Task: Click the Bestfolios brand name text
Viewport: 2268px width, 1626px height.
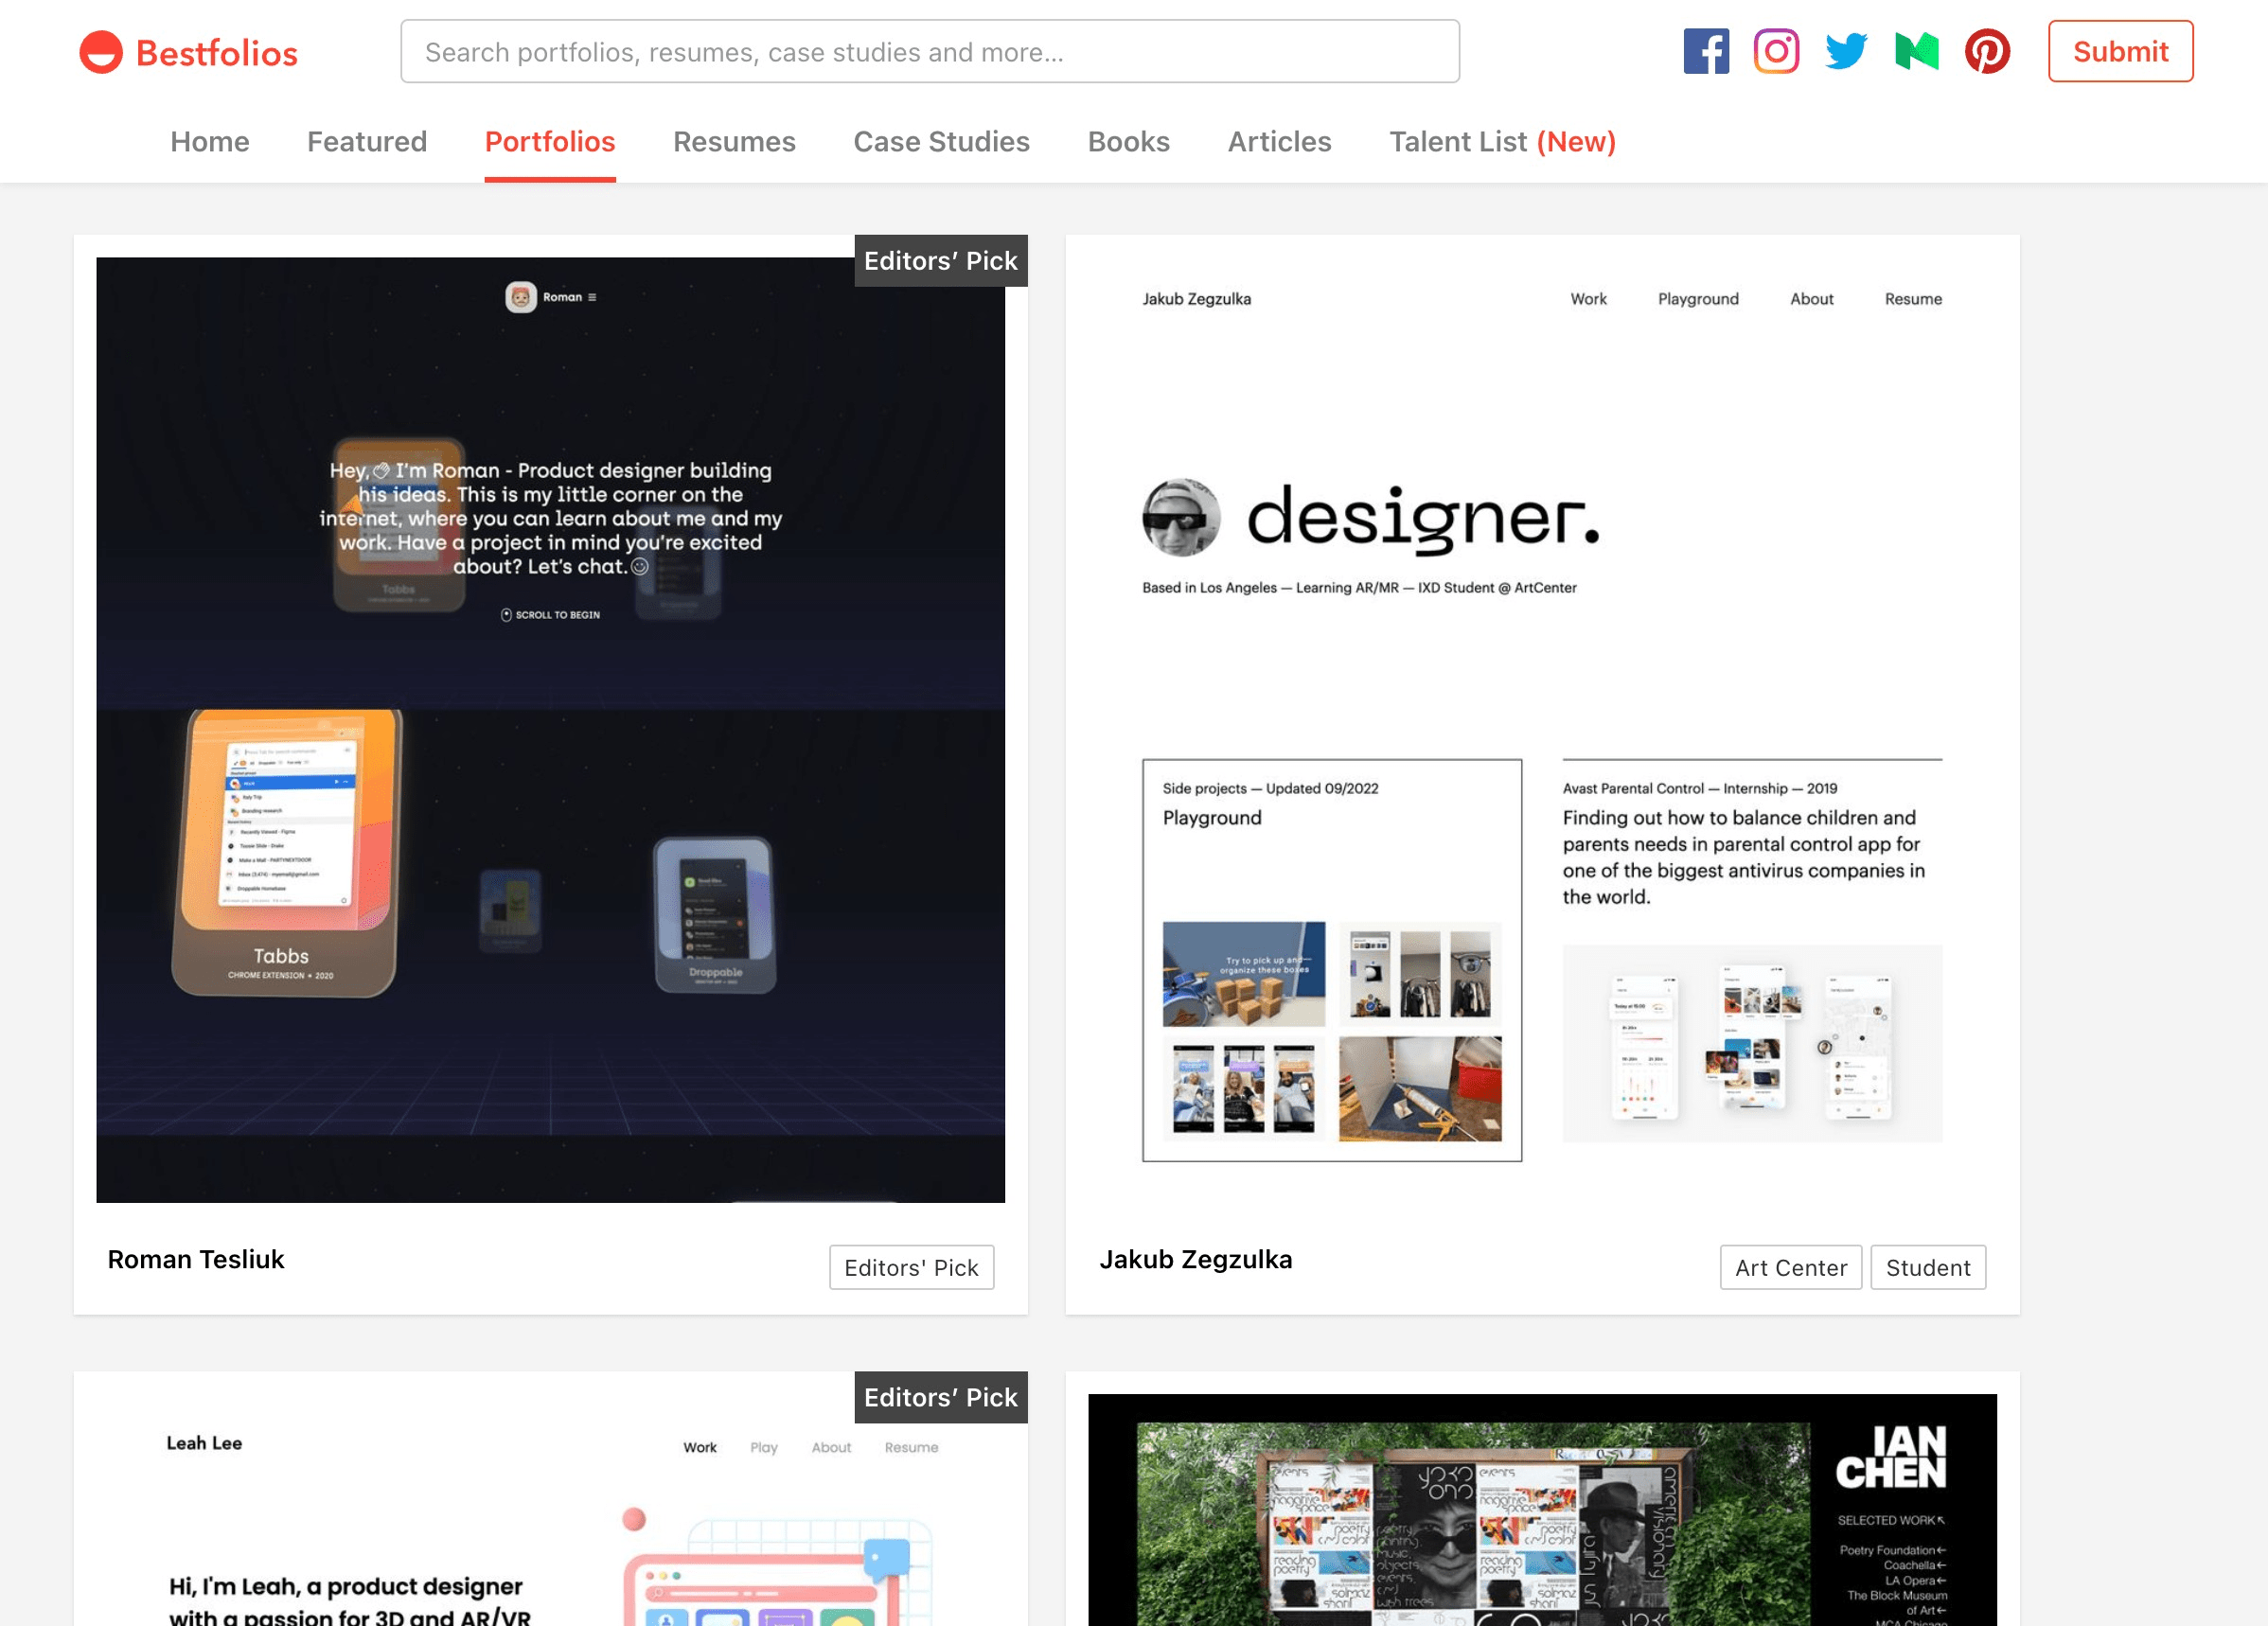Action: (x=217, y=53)
